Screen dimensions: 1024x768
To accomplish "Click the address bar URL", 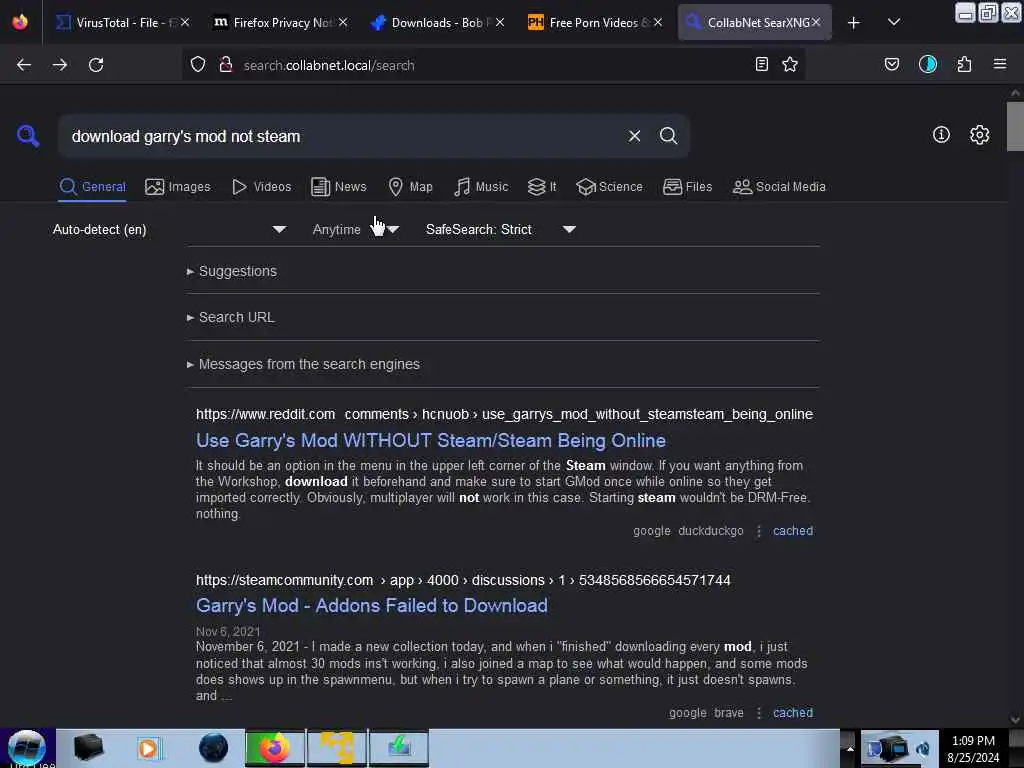I will point(329,65).
